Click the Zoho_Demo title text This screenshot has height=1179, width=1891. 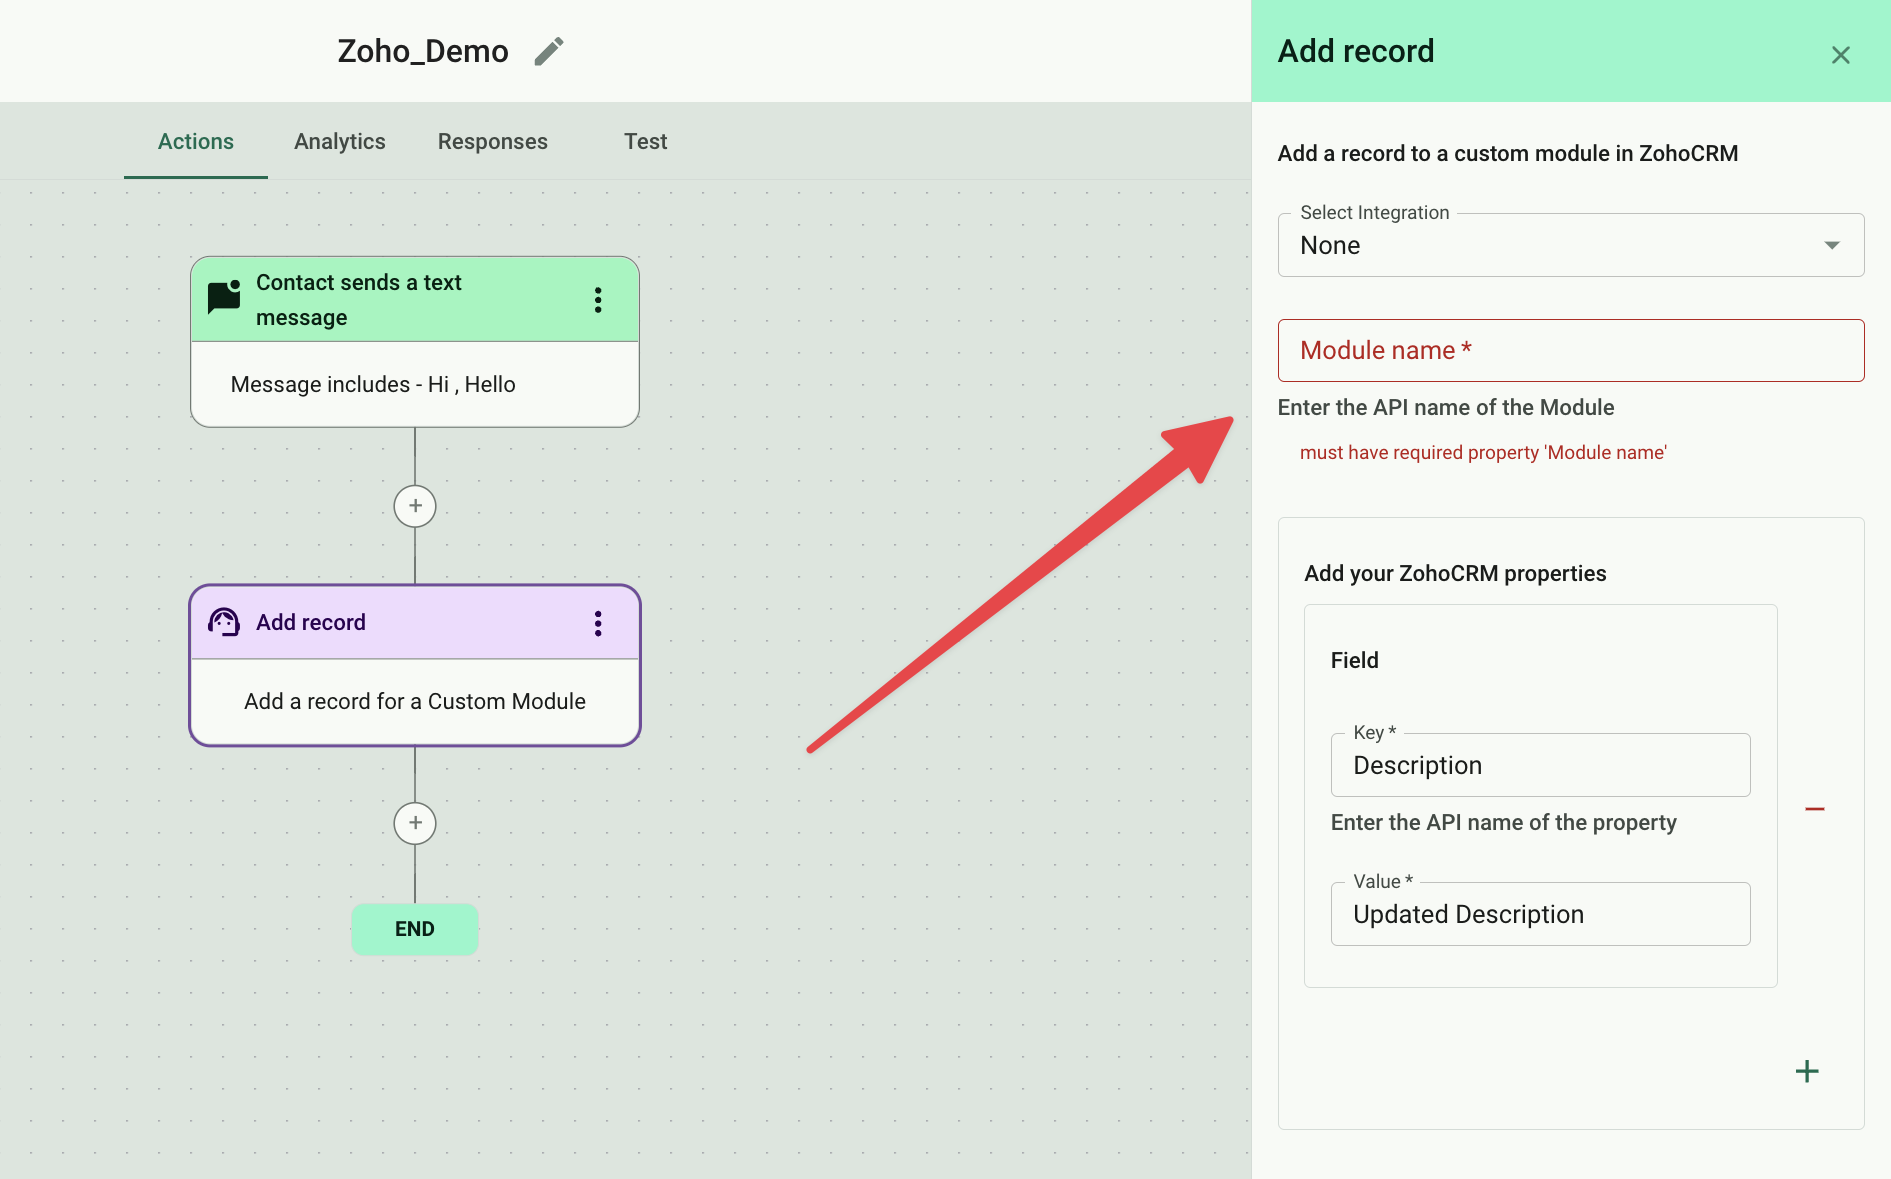coord(423,51)
